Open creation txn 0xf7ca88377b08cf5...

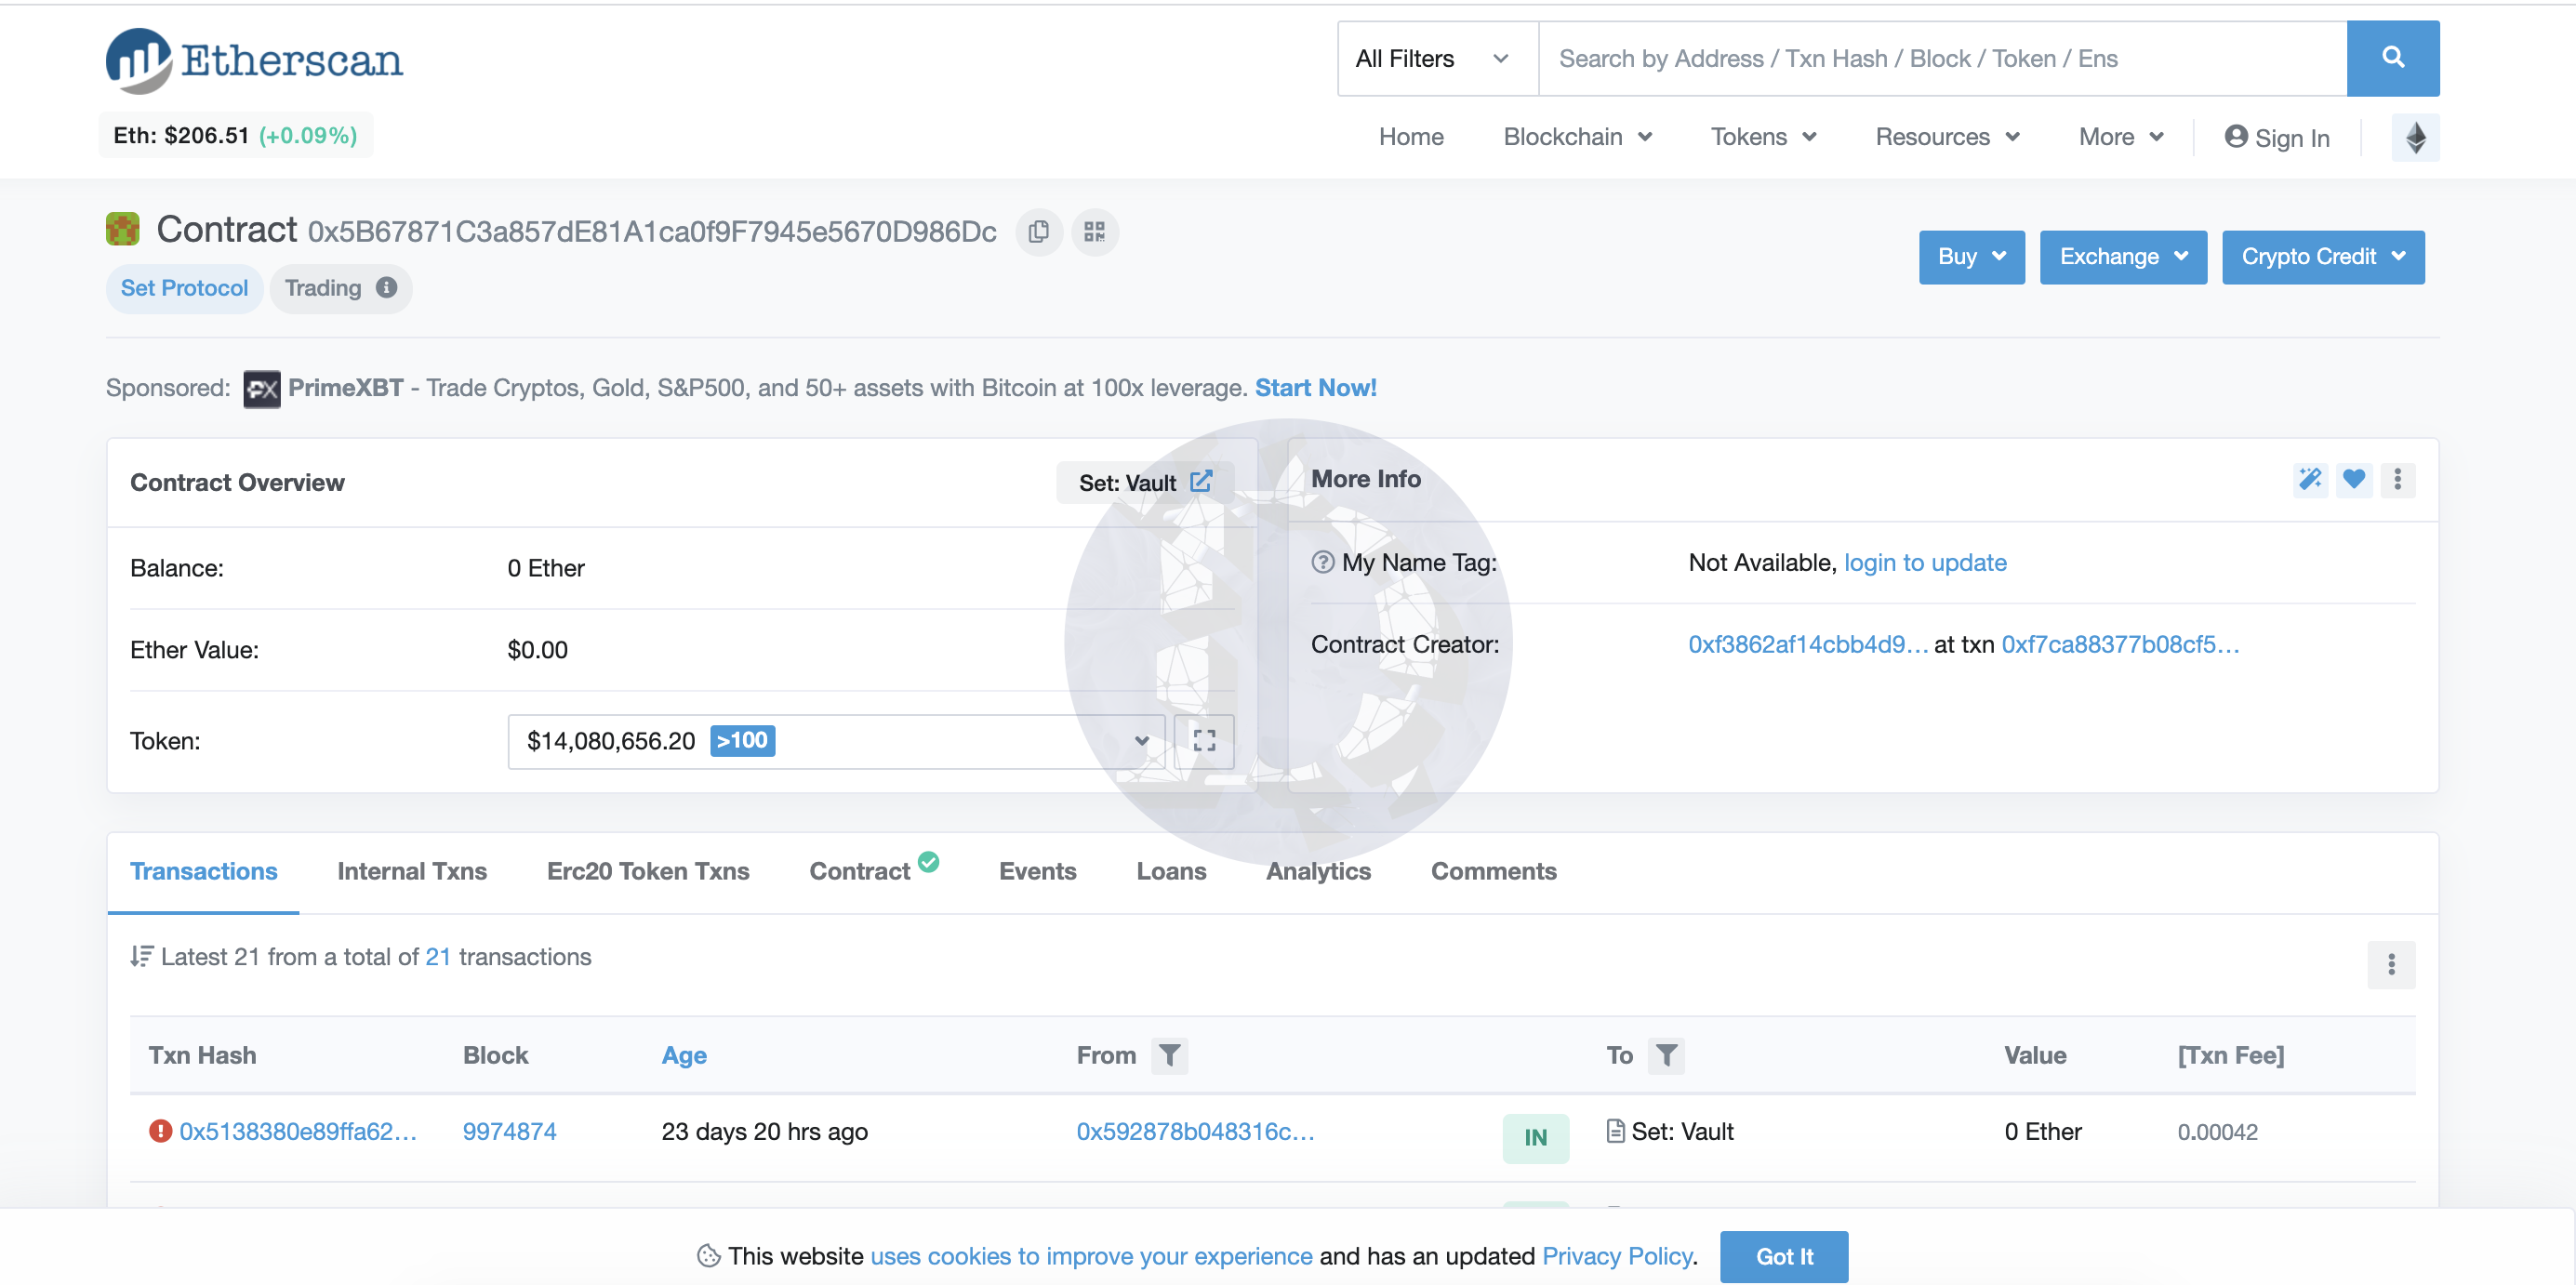click(x=2120, y=645)
